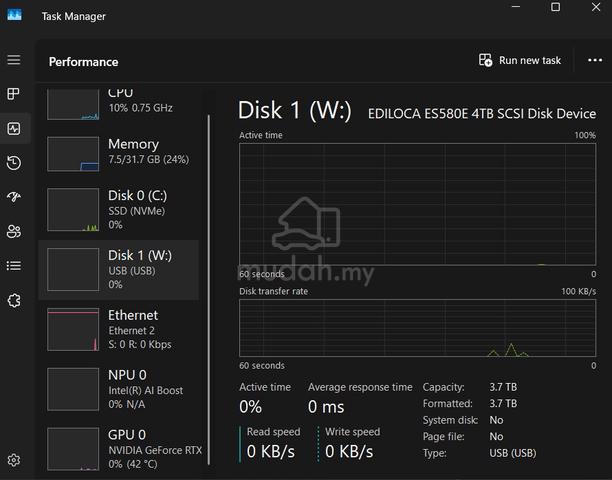Click the Page file No value

click(x=496, y=436)
